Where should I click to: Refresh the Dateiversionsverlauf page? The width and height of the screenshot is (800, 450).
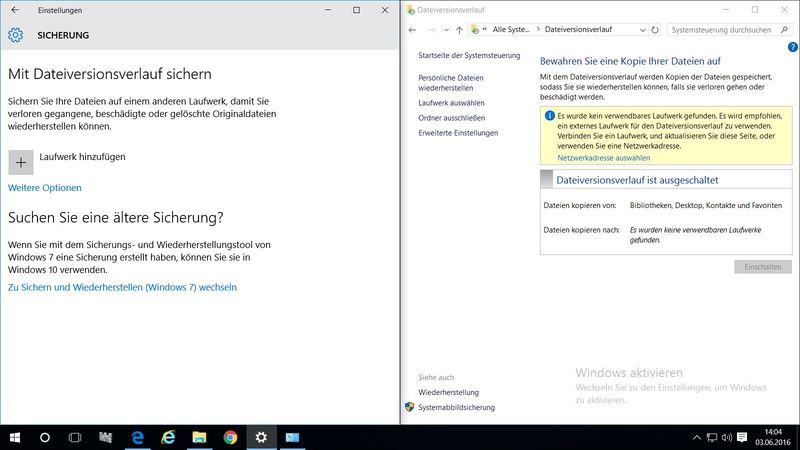(x=655, y=30)
